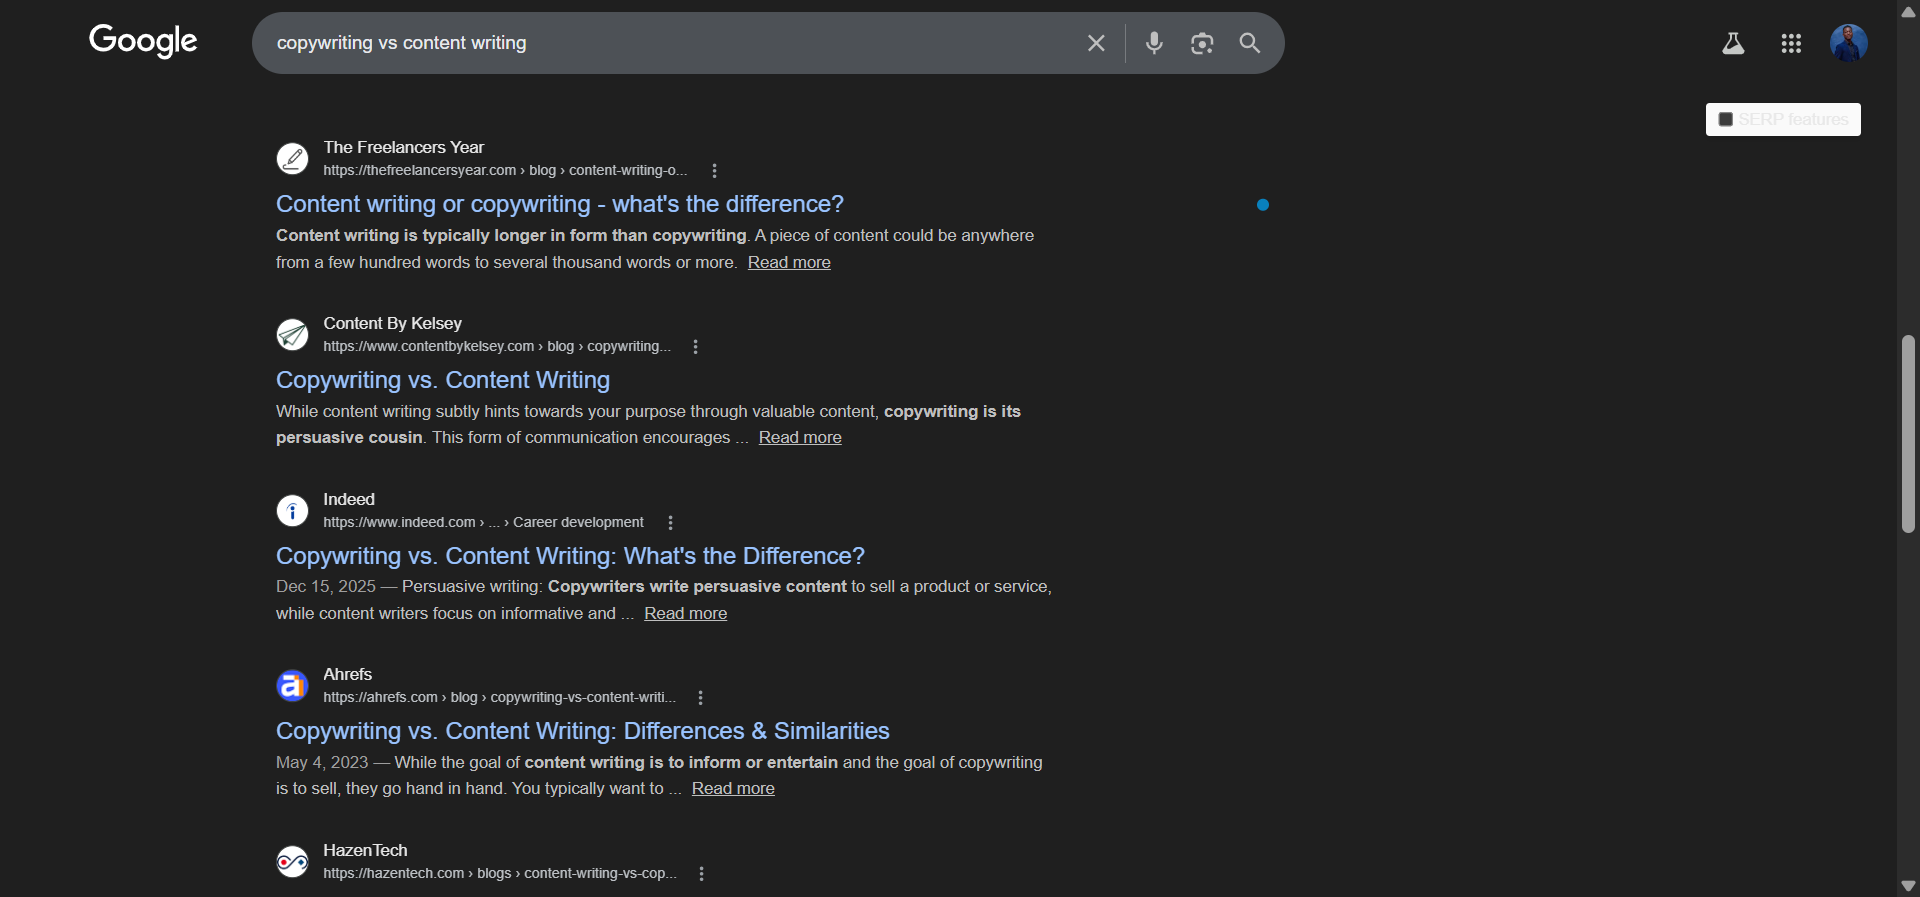This screenshot has width=1920, height=897.
Task: Submit search with magnifier icon
Action: coord(1250,43)
